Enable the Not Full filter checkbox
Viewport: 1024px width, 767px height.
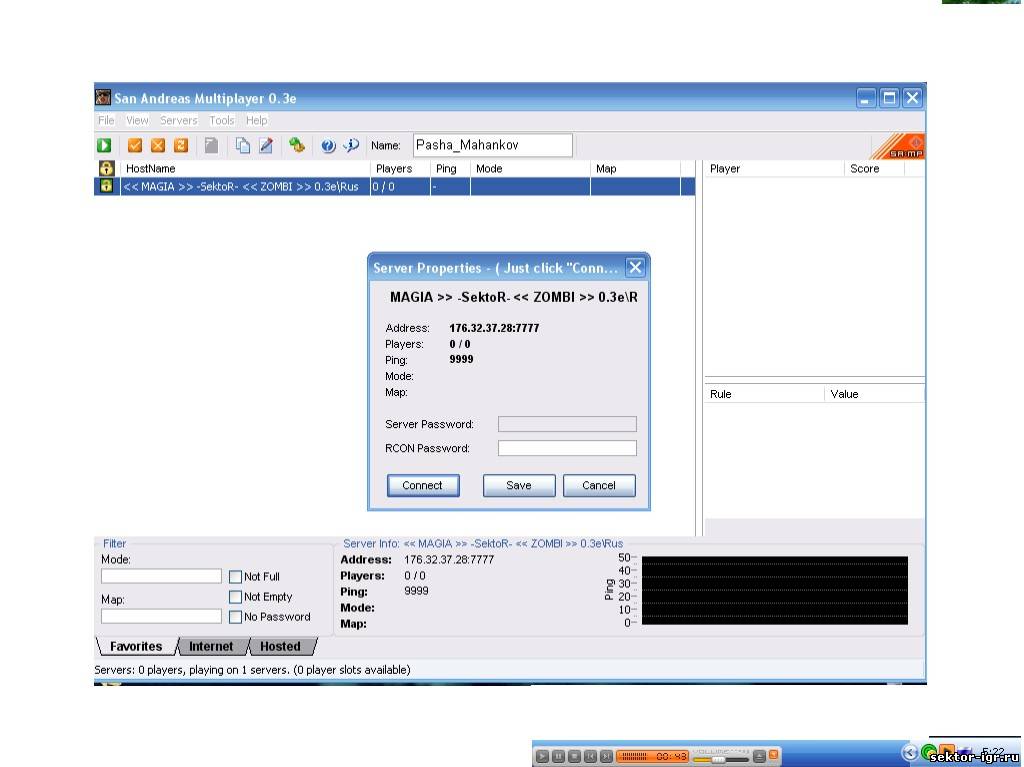(236, 577)
